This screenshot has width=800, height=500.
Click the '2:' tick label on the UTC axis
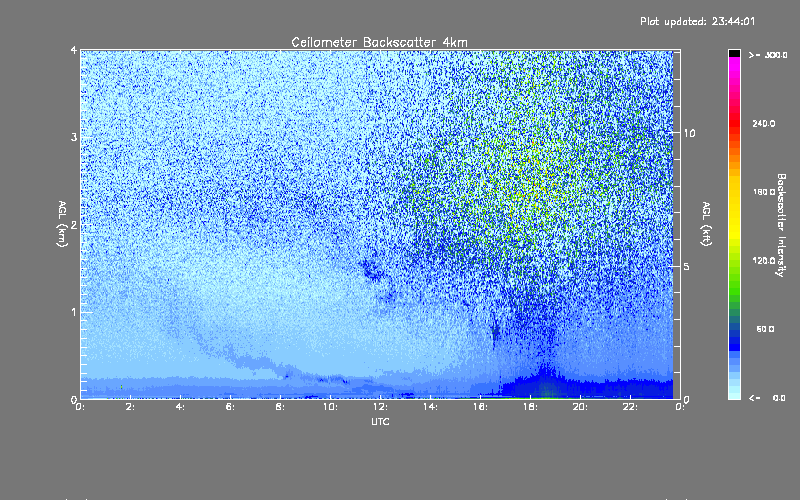click(x=131, y=407)
